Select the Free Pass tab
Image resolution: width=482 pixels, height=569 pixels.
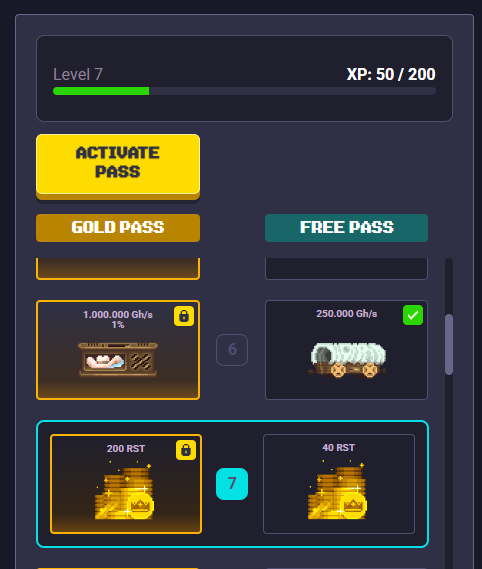pyautogui.click(x=346, y=228)
